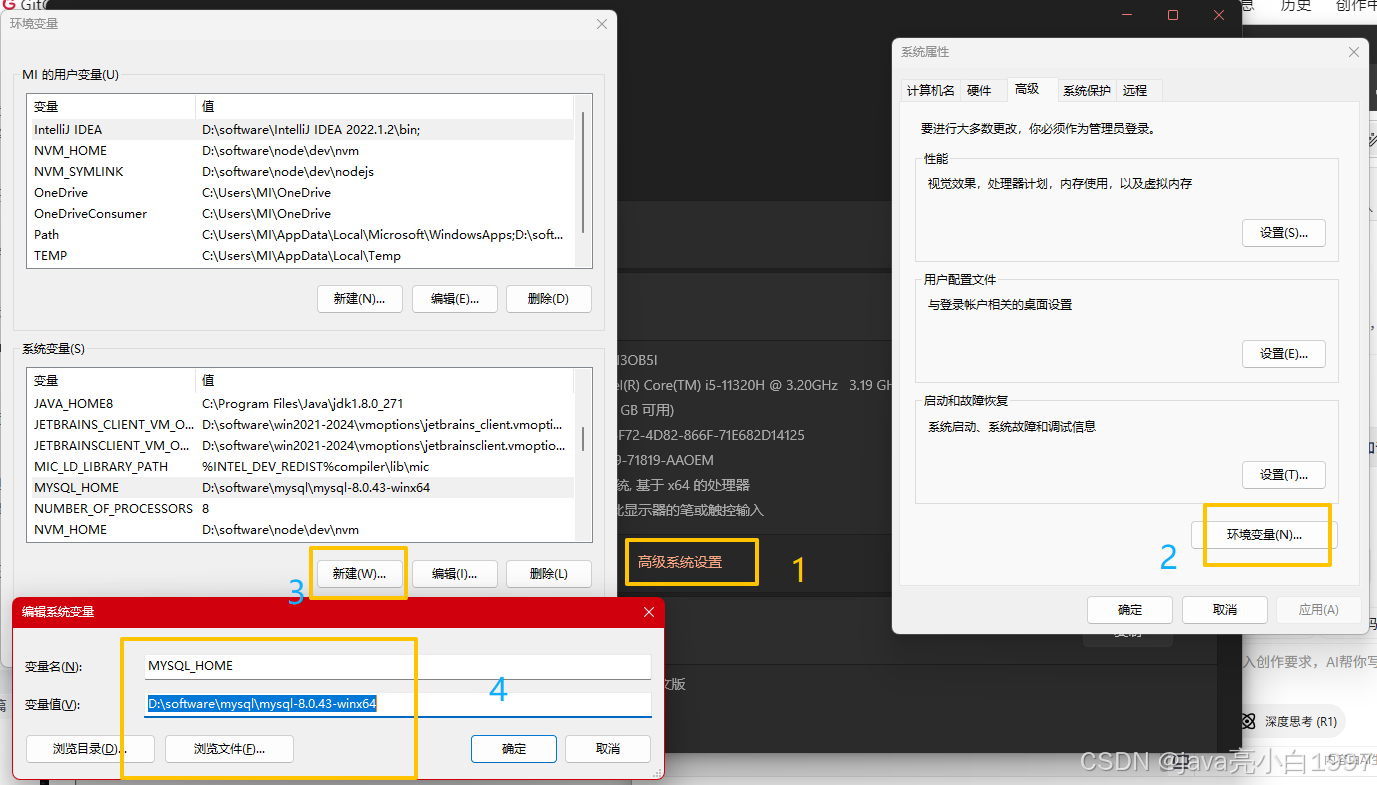Select the NVM_HOME user variable row
The image size is (1377, 785).
(x=300, y=151)
